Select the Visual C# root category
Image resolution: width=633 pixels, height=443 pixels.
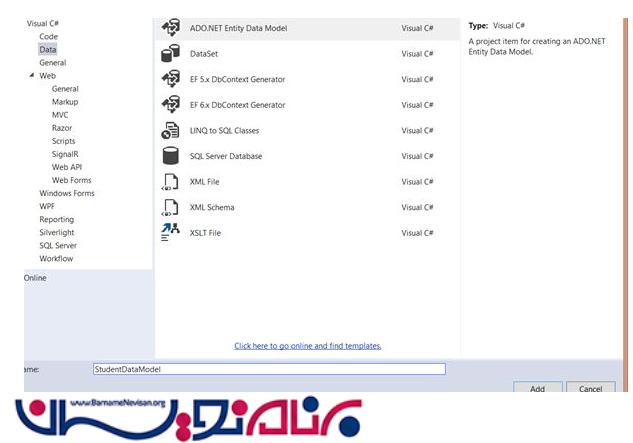(x=43, y=23)
